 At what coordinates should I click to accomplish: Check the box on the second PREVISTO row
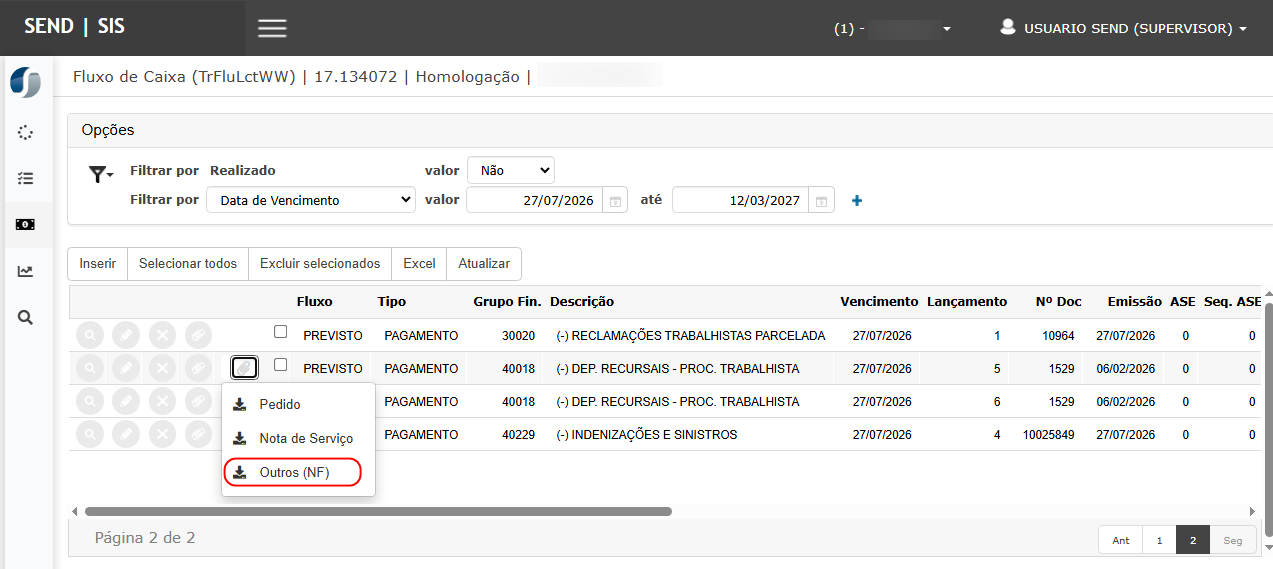[x=280, y=365]
